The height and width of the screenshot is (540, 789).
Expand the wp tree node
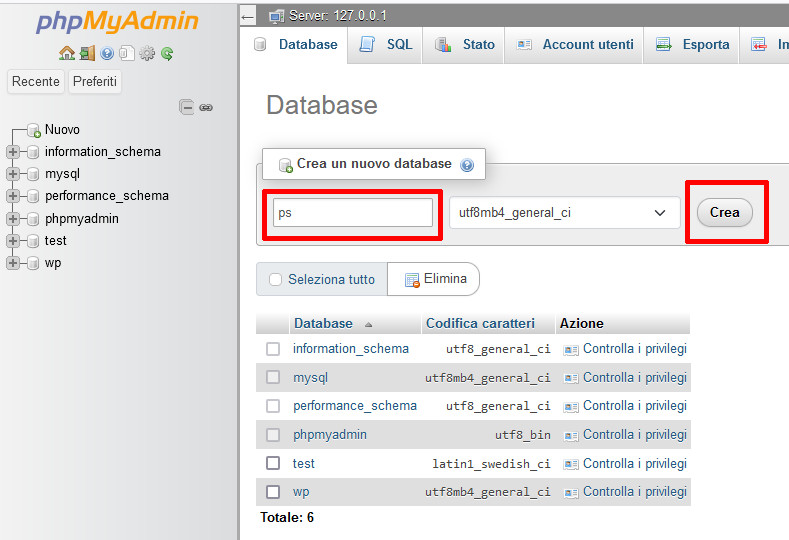click(13, 263)
